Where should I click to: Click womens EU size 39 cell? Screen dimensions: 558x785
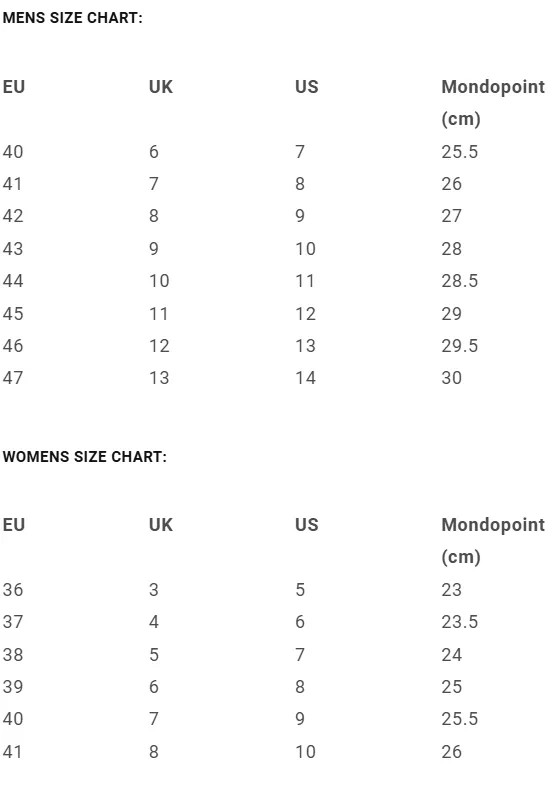click(13, 686)
